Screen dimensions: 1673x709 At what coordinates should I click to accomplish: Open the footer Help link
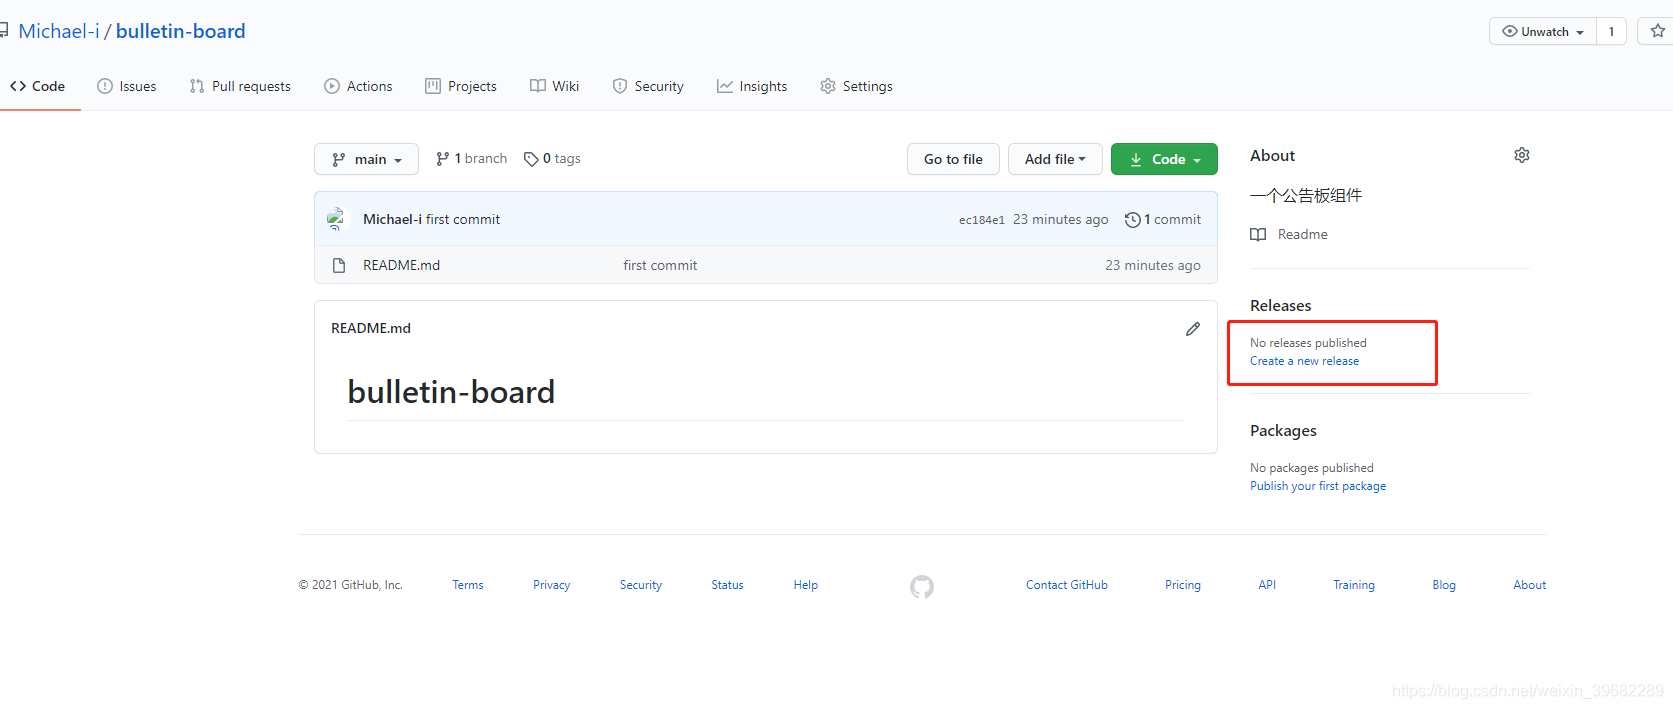click(x=806, y=585)
